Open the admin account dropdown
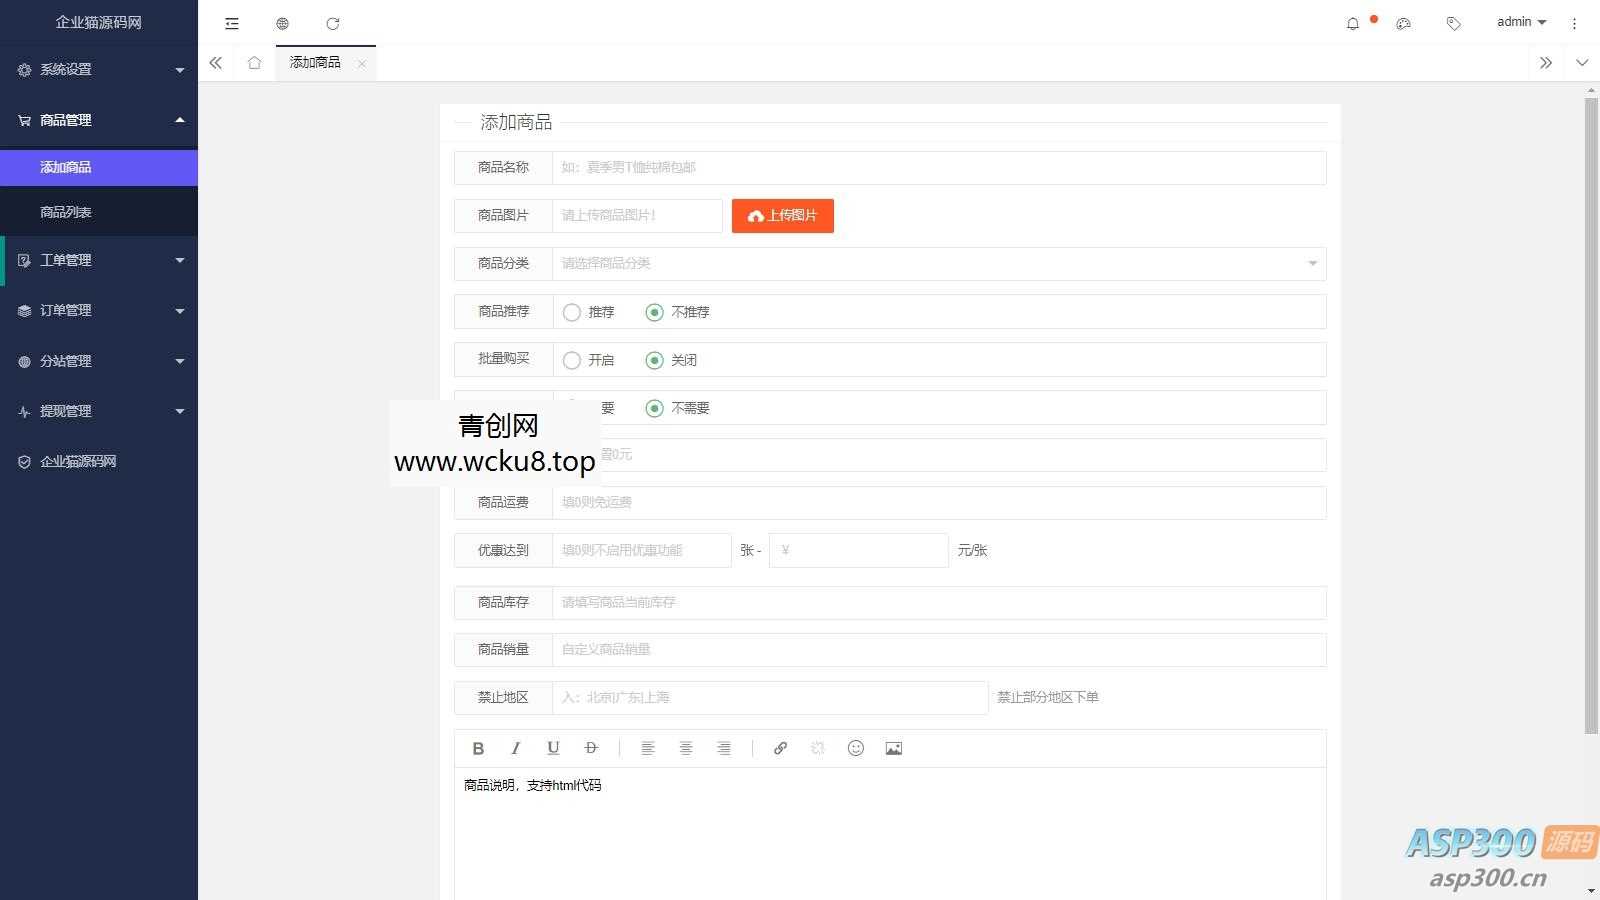The width and height of the screenshot is (1600, 900). (1519, 21)
